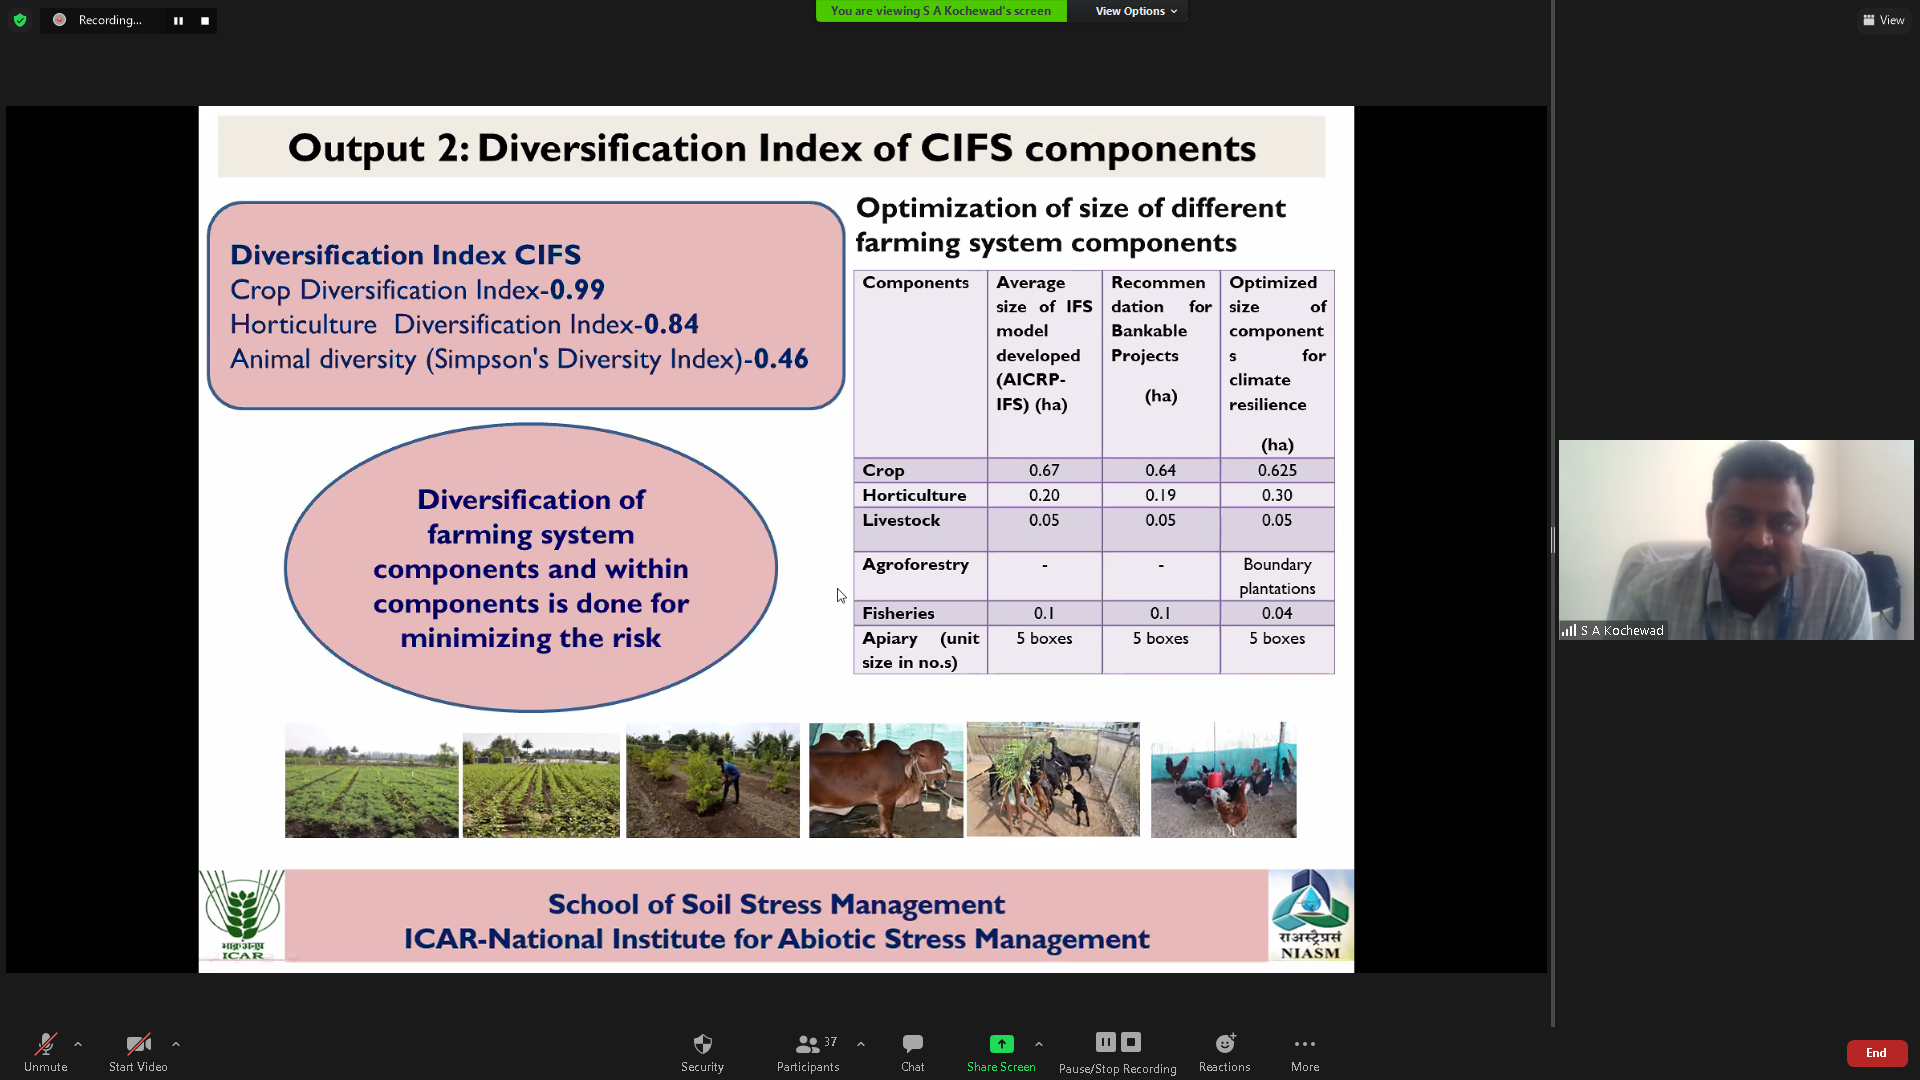Start the video camera
Image resolution: width=1920 pixels, height=1080 pixels.
pyautogui.click(x=138, y=1044)
